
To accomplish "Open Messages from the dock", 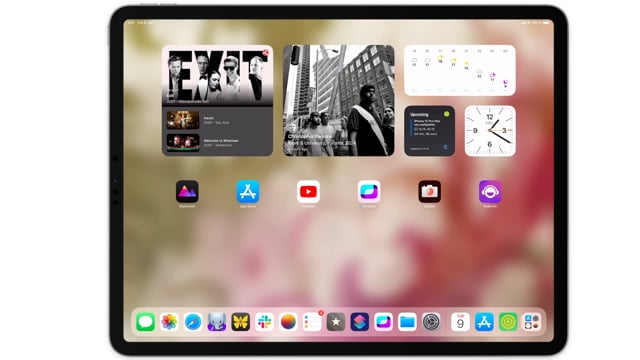I will pos(145,322).
